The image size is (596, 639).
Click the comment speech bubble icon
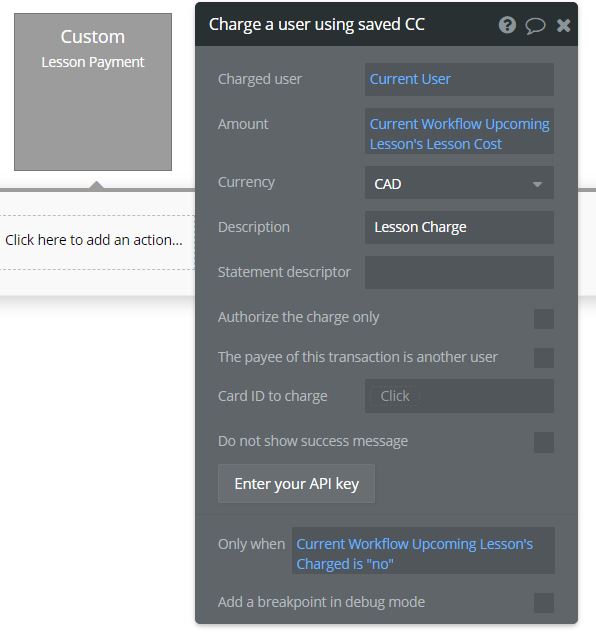coord(535,26)
